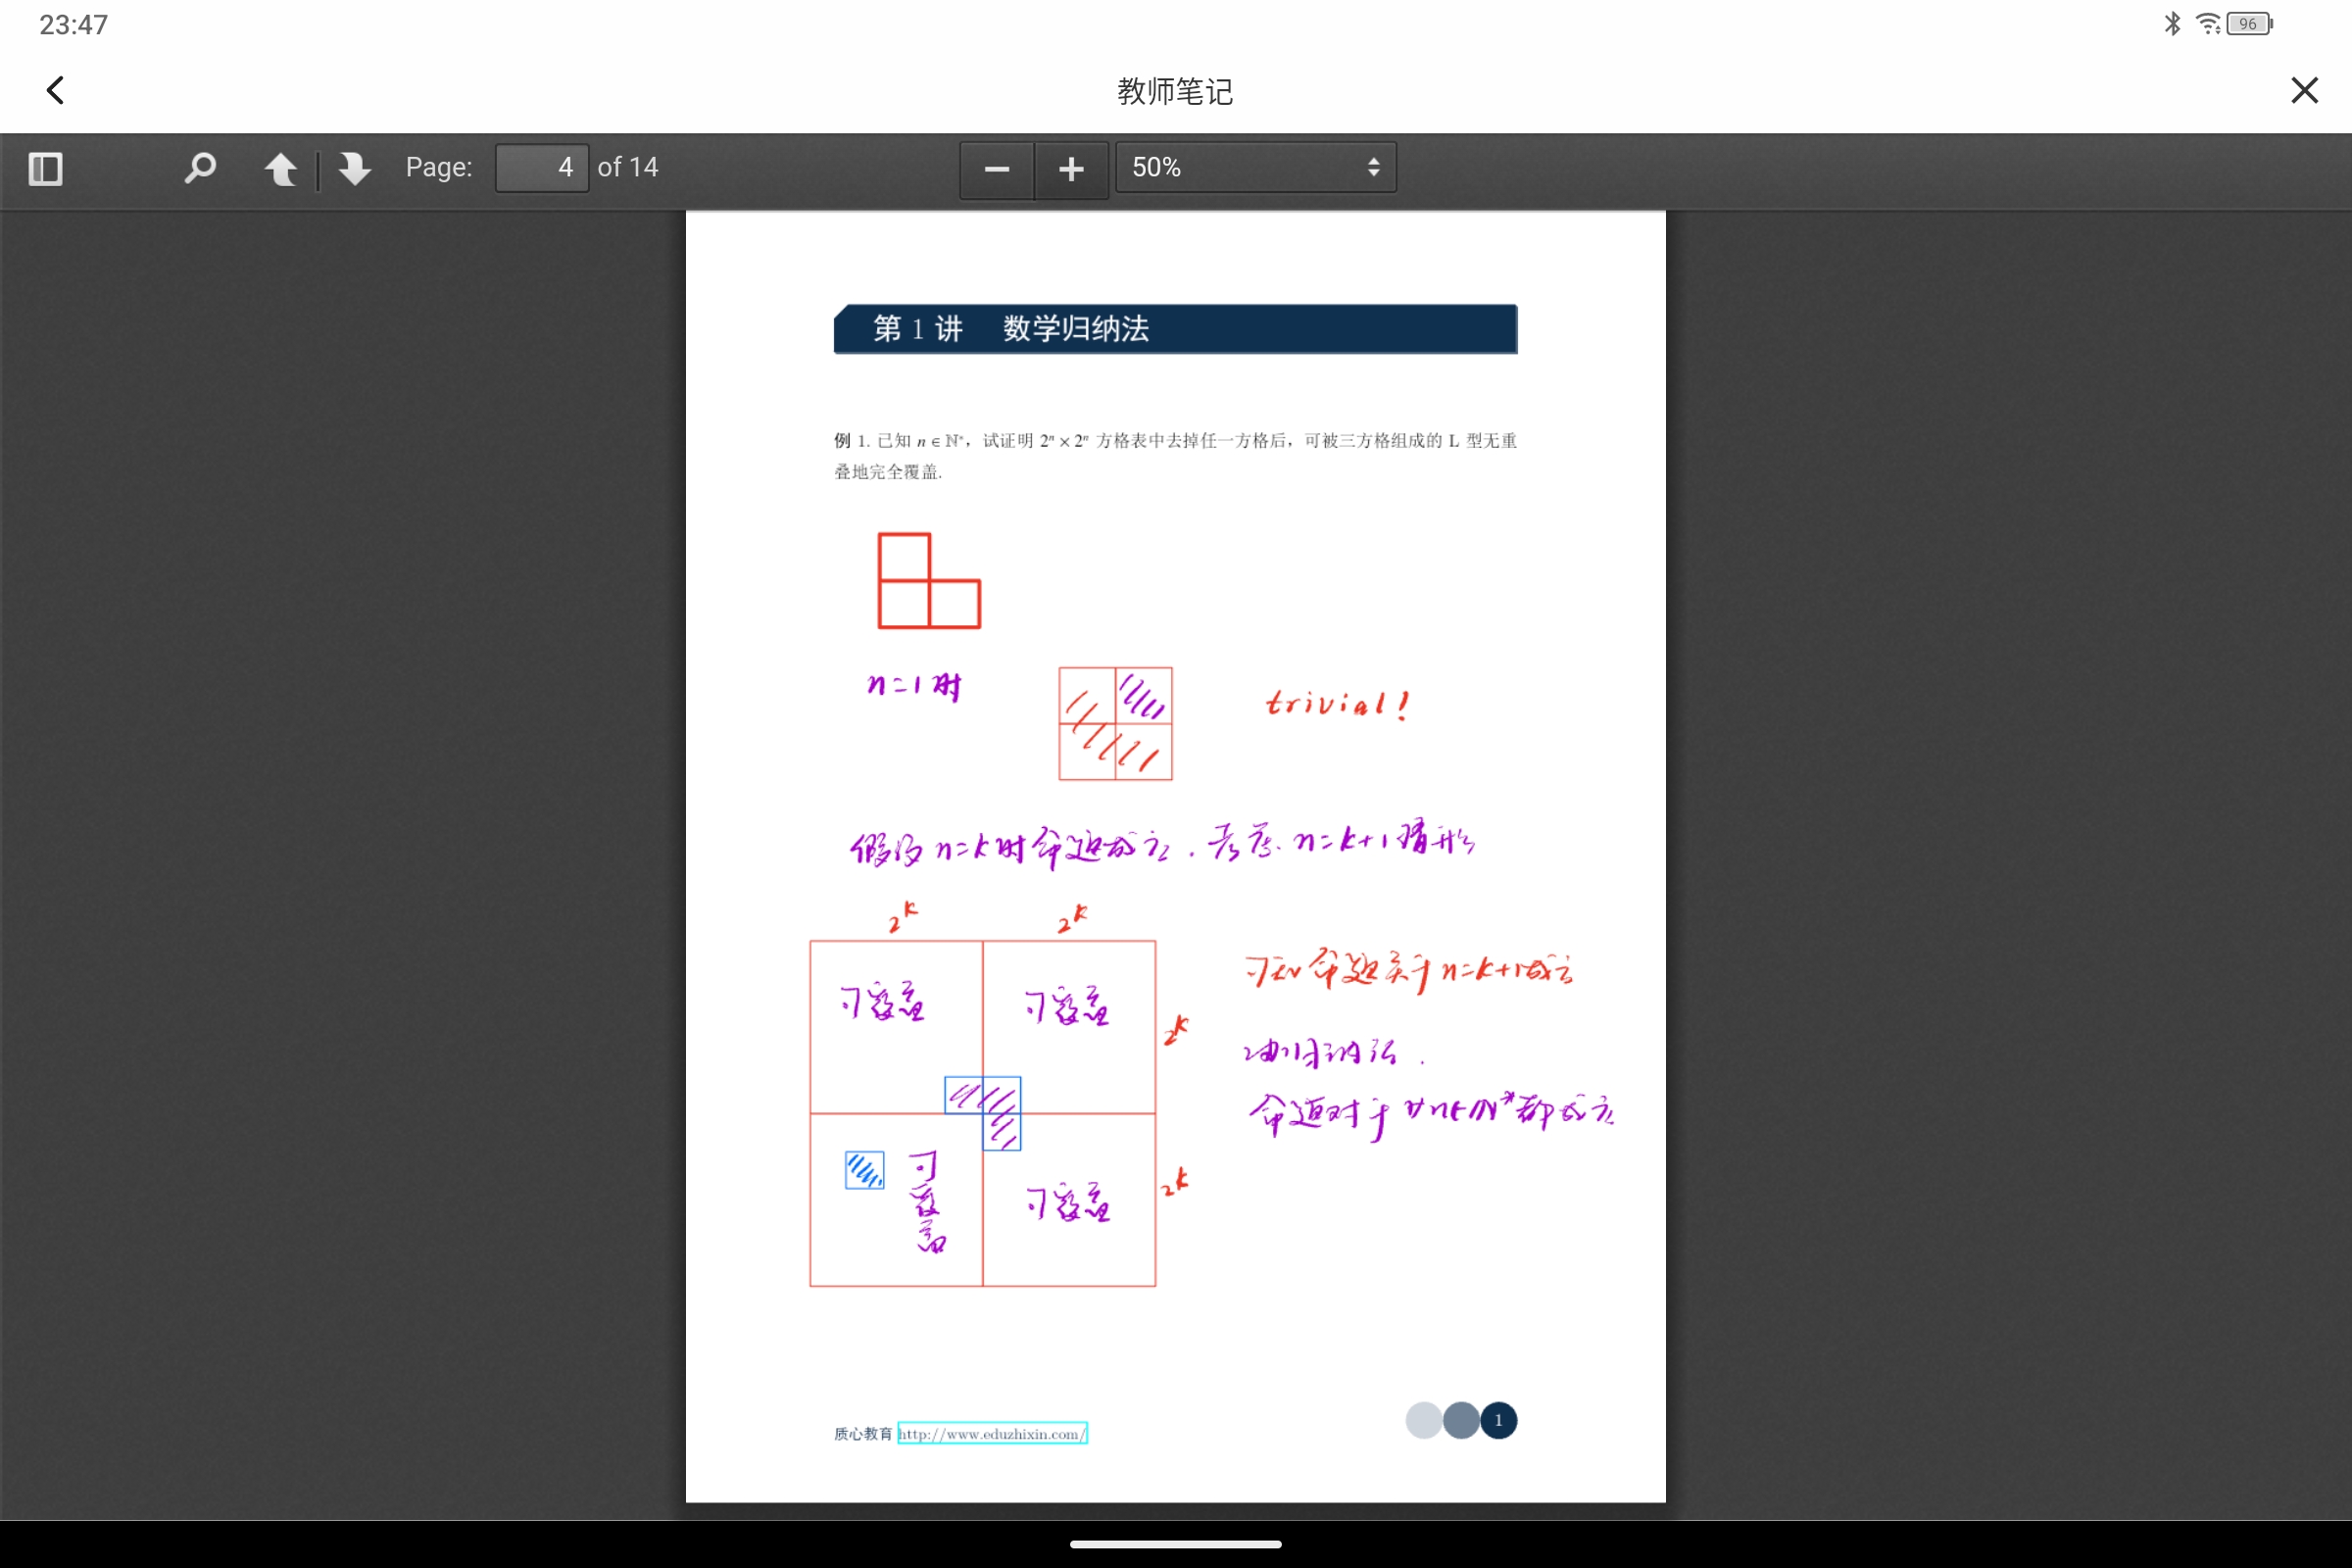
Task: Click the bottom home indicator bar
Action: click(x=1176, y=1544)
